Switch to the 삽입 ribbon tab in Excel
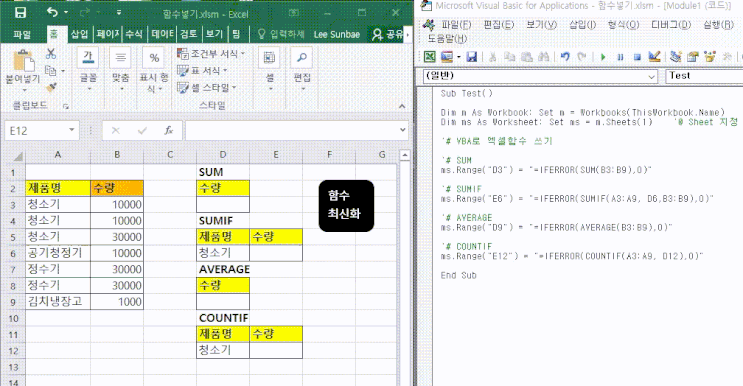 pos(80,34)
